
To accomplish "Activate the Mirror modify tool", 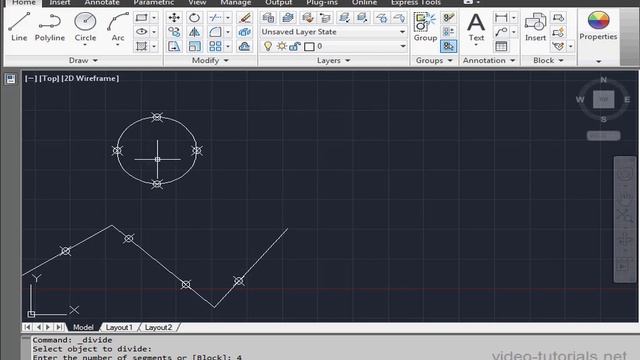I will point(194,32).
